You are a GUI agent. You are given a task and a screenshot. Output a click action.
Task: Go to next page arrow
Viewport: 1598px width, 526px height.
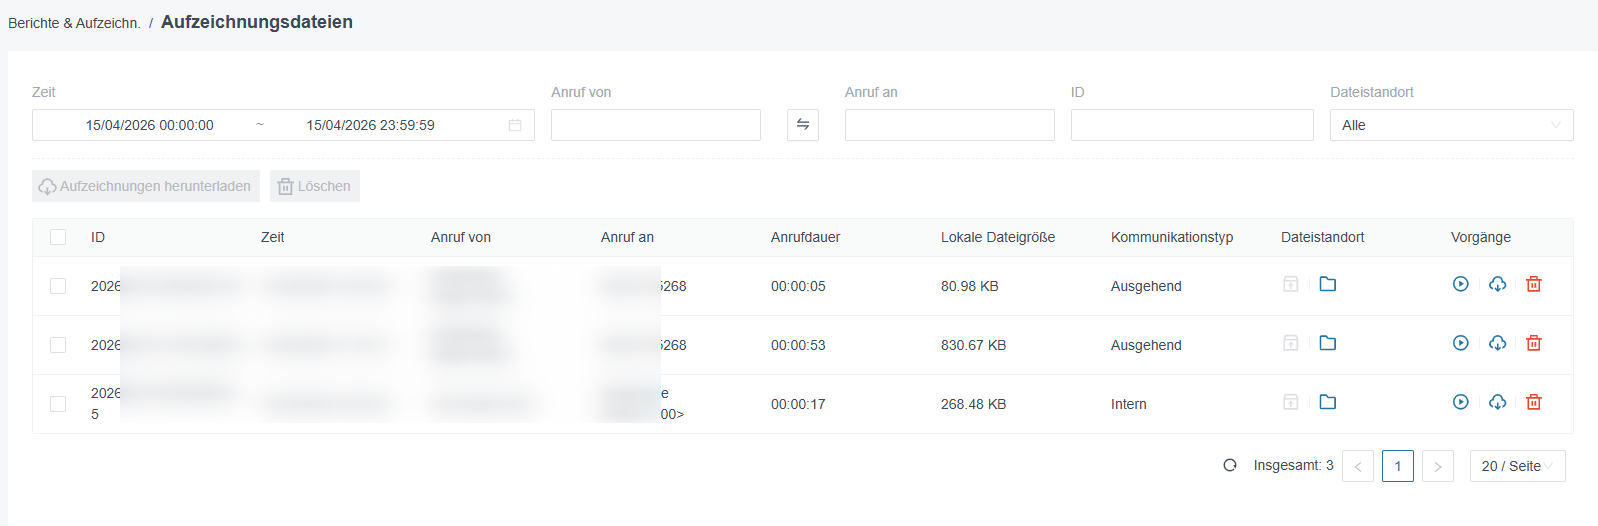pyautogui.click(x=1438, y=466)
